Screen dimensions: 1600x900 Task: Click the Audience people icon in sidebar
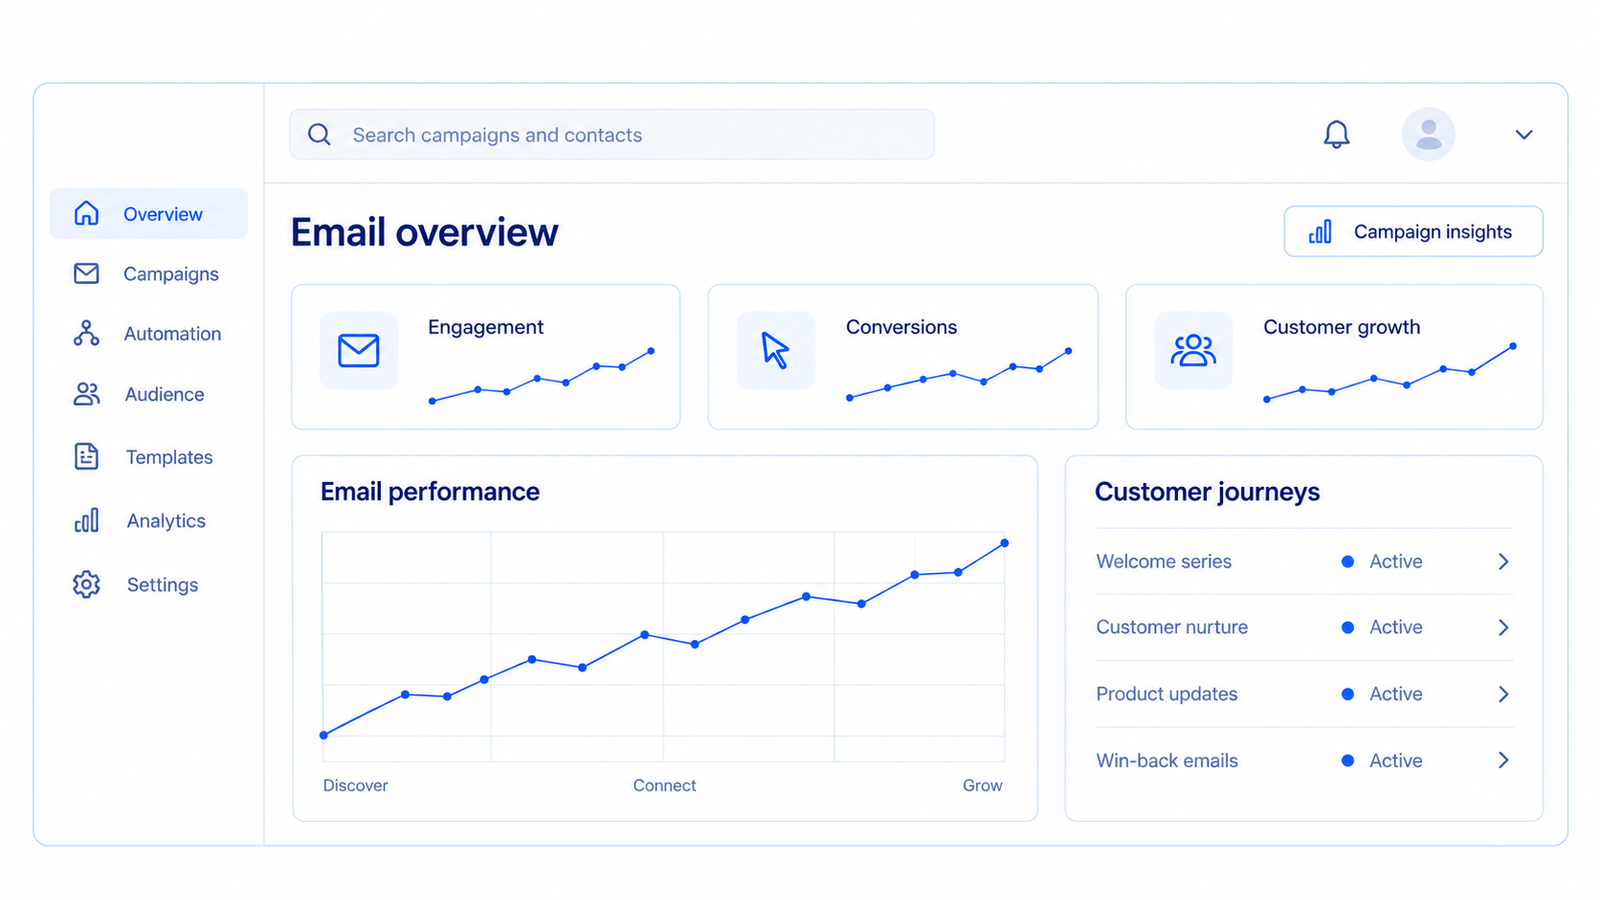tap(87, 394)
